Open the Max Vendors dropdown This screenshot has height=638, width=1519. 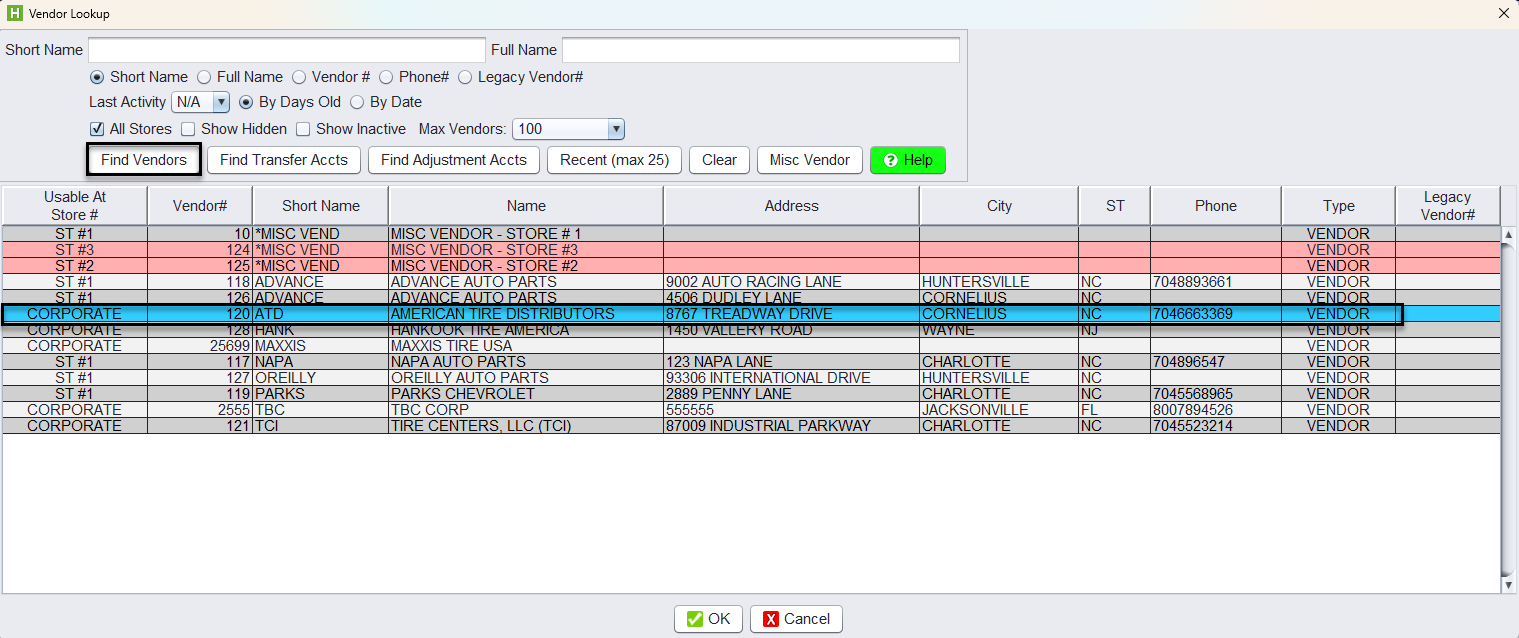click(x=568, y=129)
